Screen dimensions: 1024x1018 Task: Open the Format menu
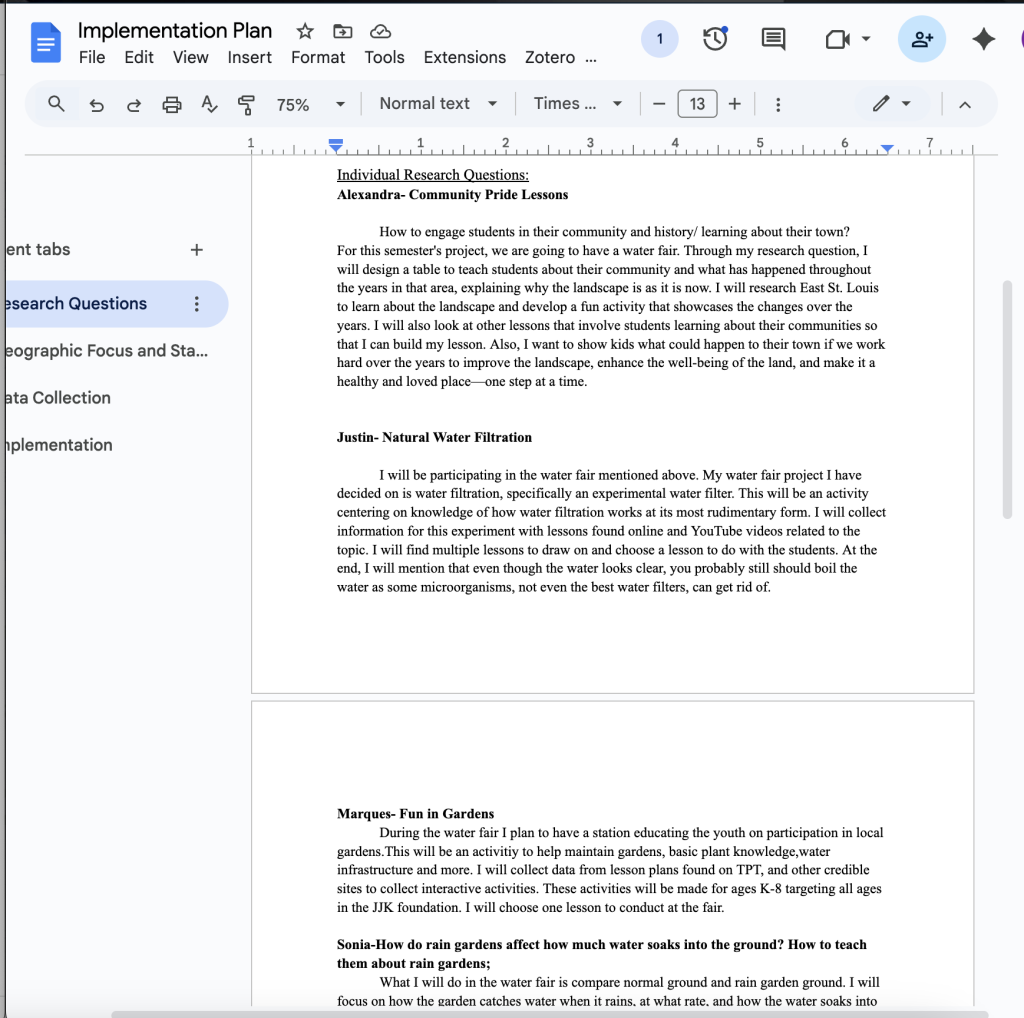[318, 57]
